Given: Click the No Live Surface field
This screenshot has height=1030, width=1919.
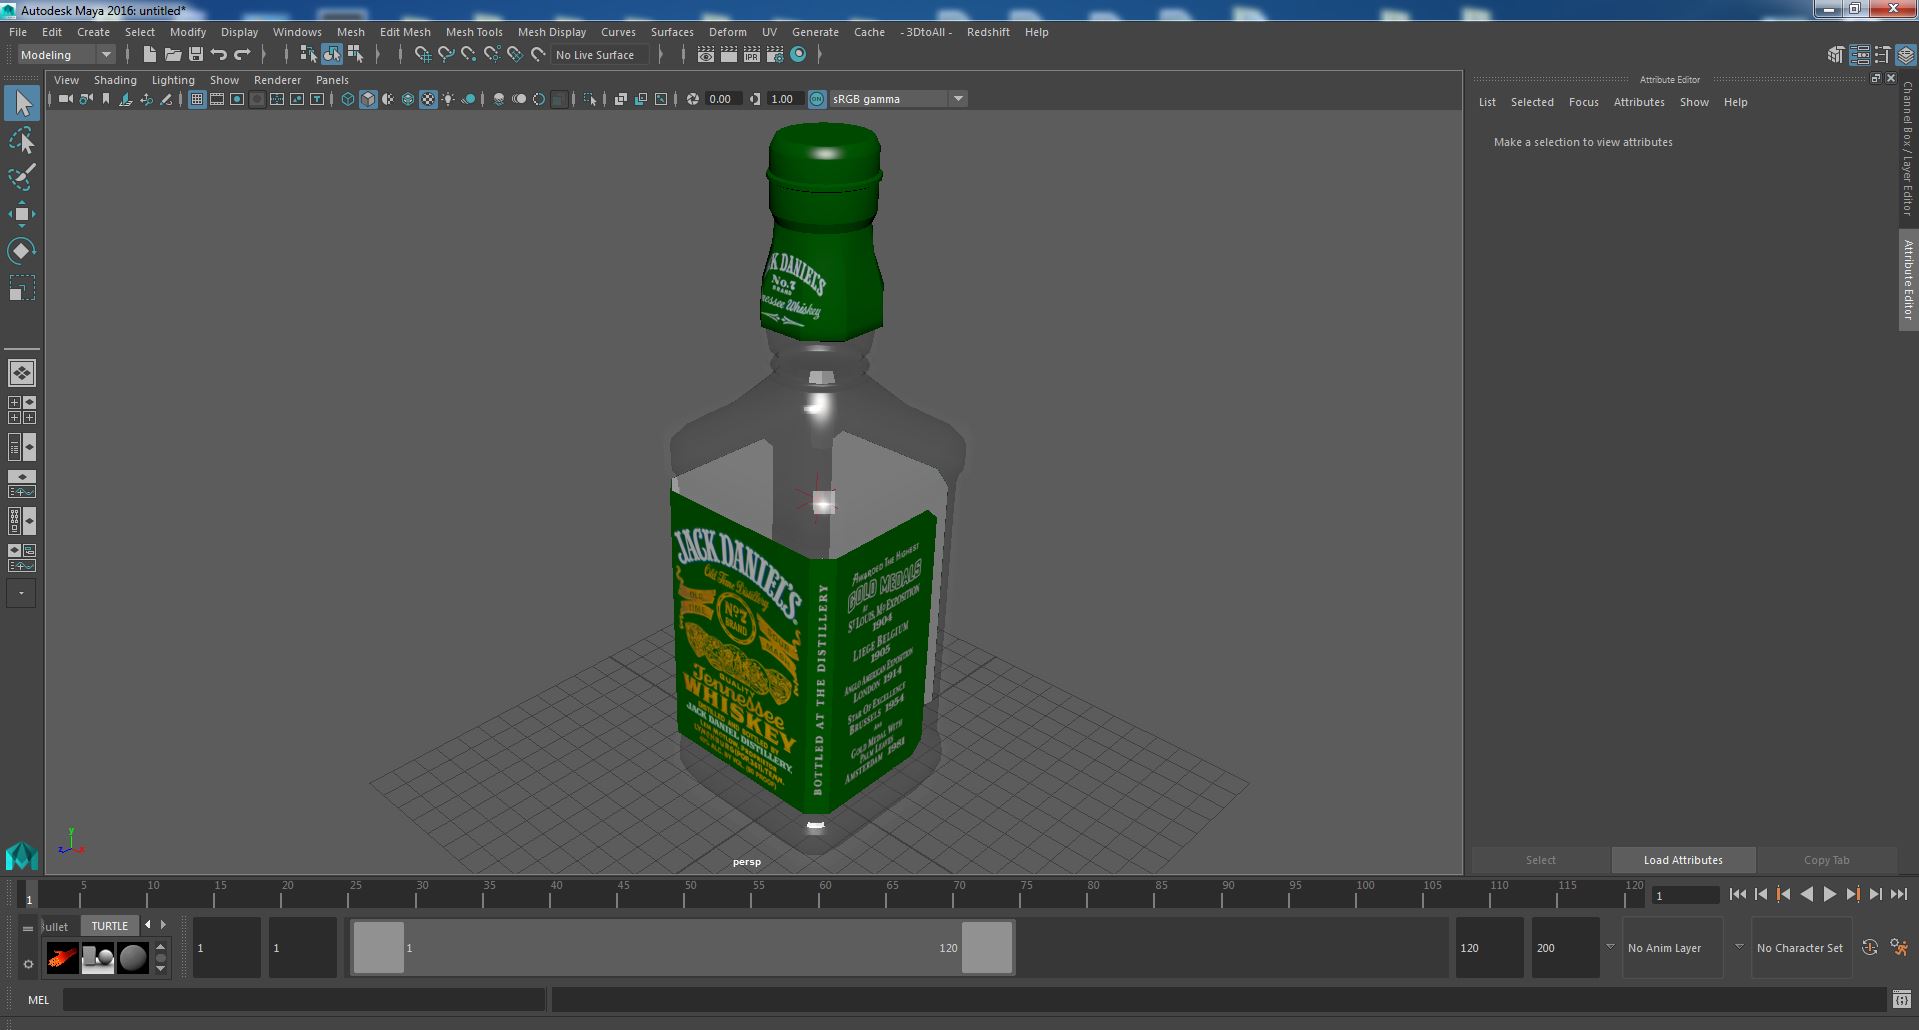Looking at the screenshot, I should click(x=601, y=55).
